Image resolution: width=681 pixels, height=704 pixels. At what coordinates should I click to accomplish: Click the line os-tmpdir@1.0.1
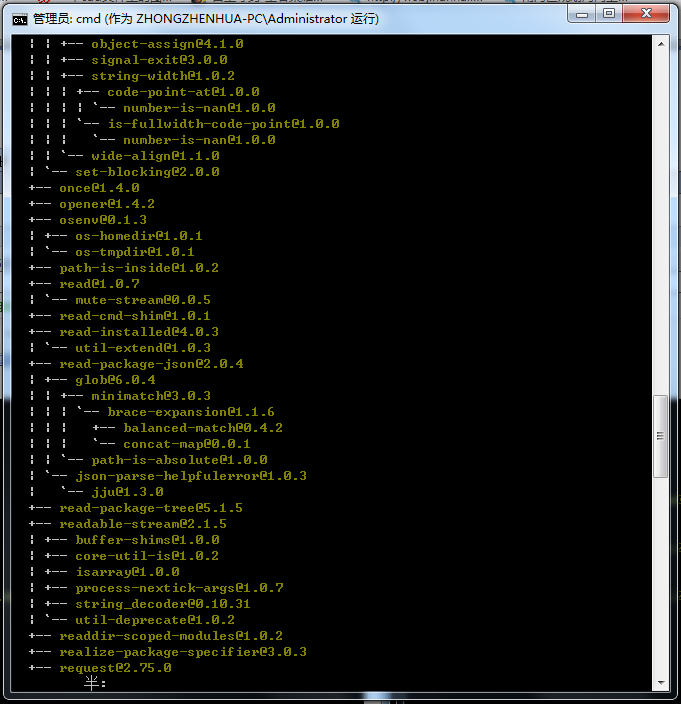tap(135, 252)
